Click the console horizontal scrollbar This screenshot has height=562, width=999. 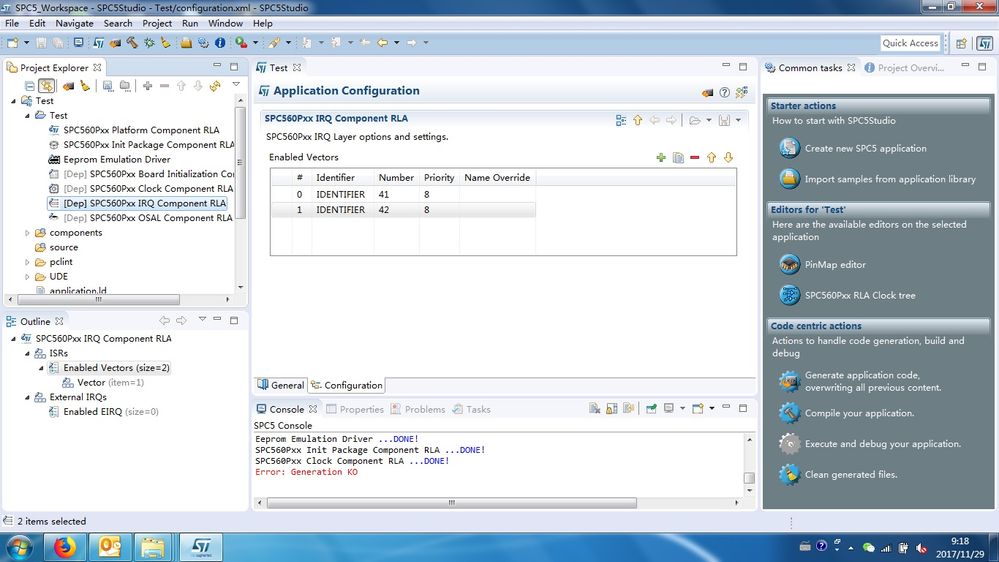coord(452,503)
